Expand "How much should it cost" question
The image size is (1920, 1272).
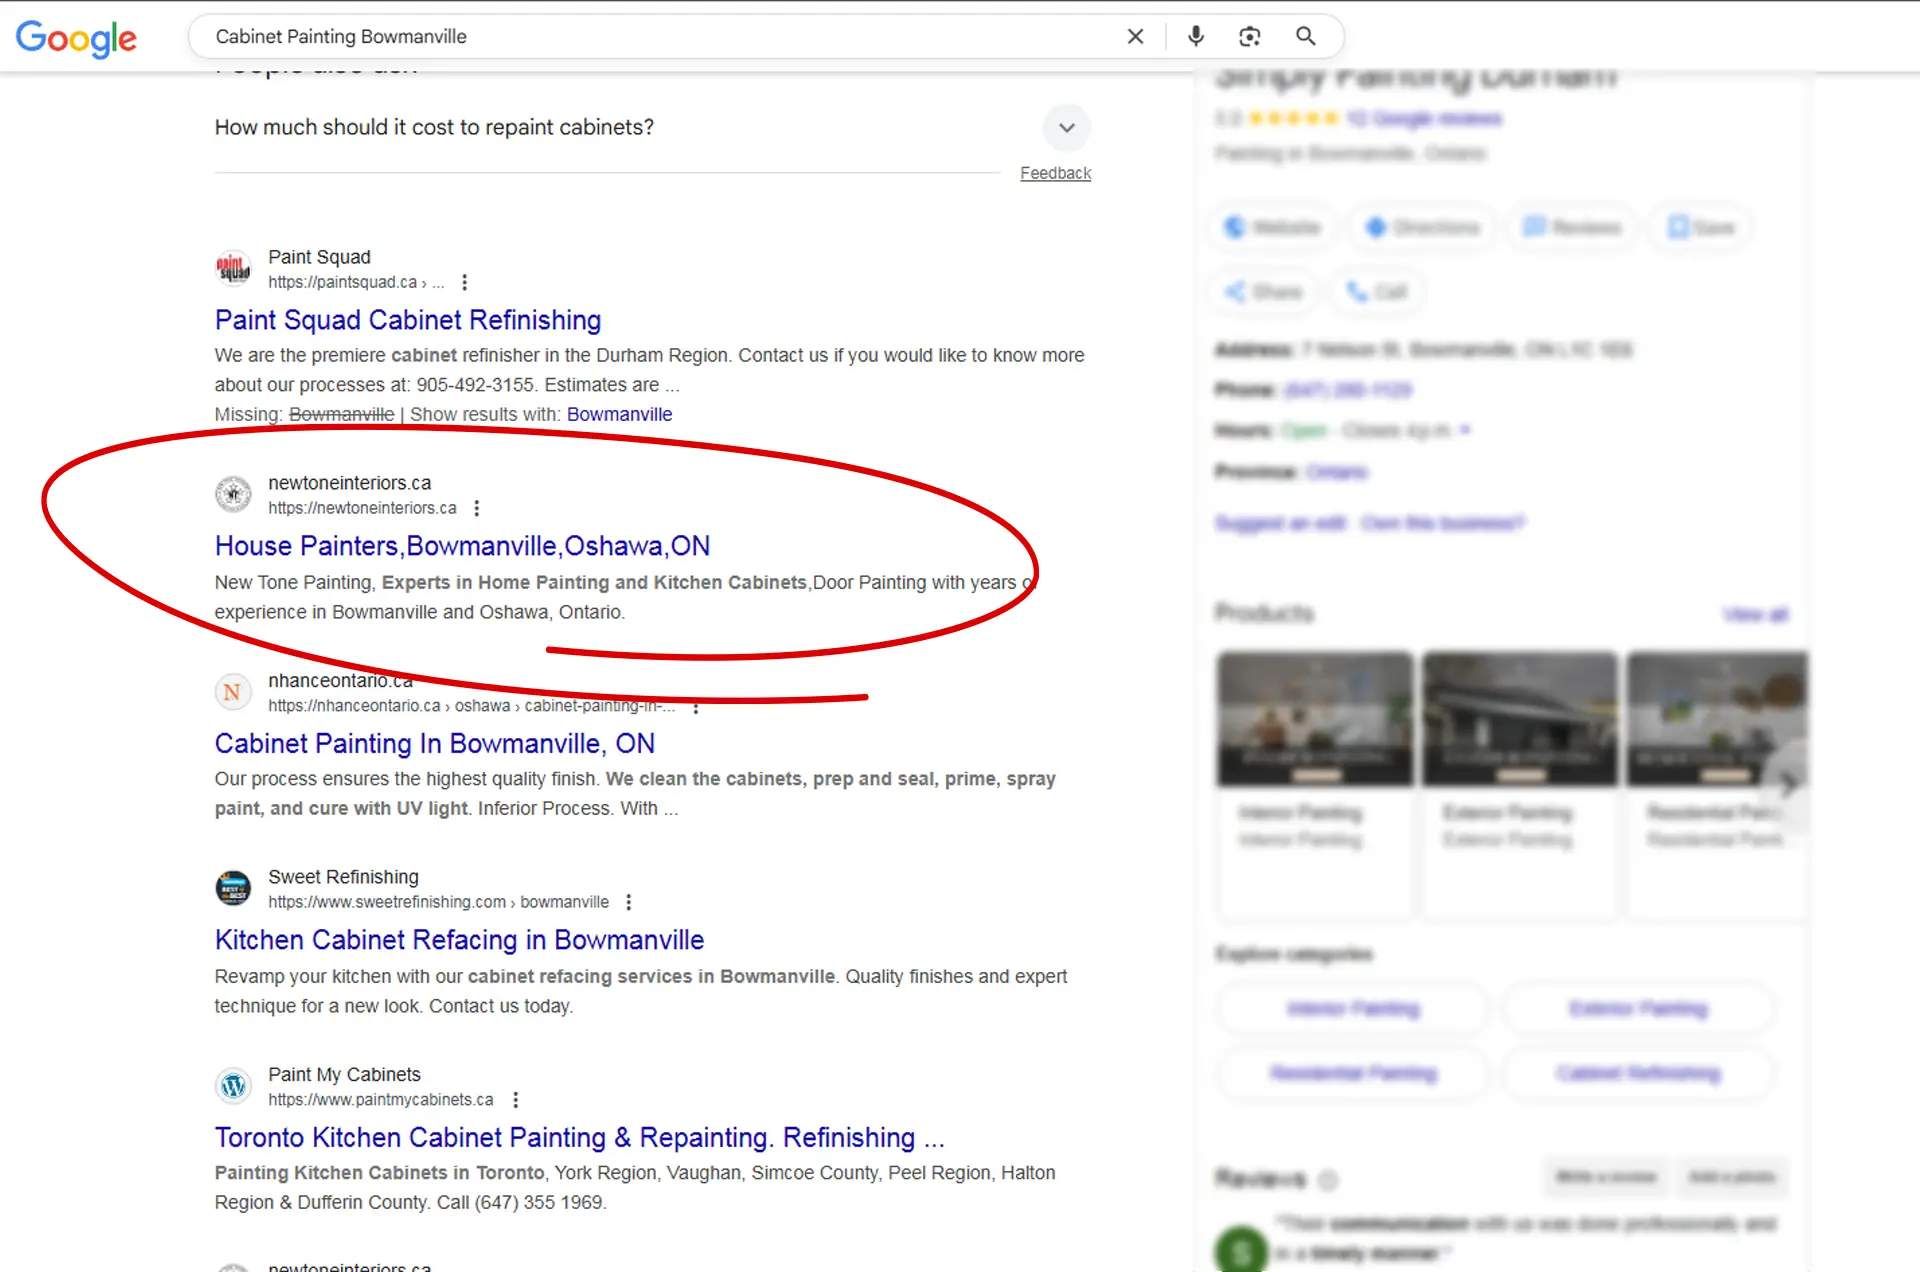pos(1066,128)
